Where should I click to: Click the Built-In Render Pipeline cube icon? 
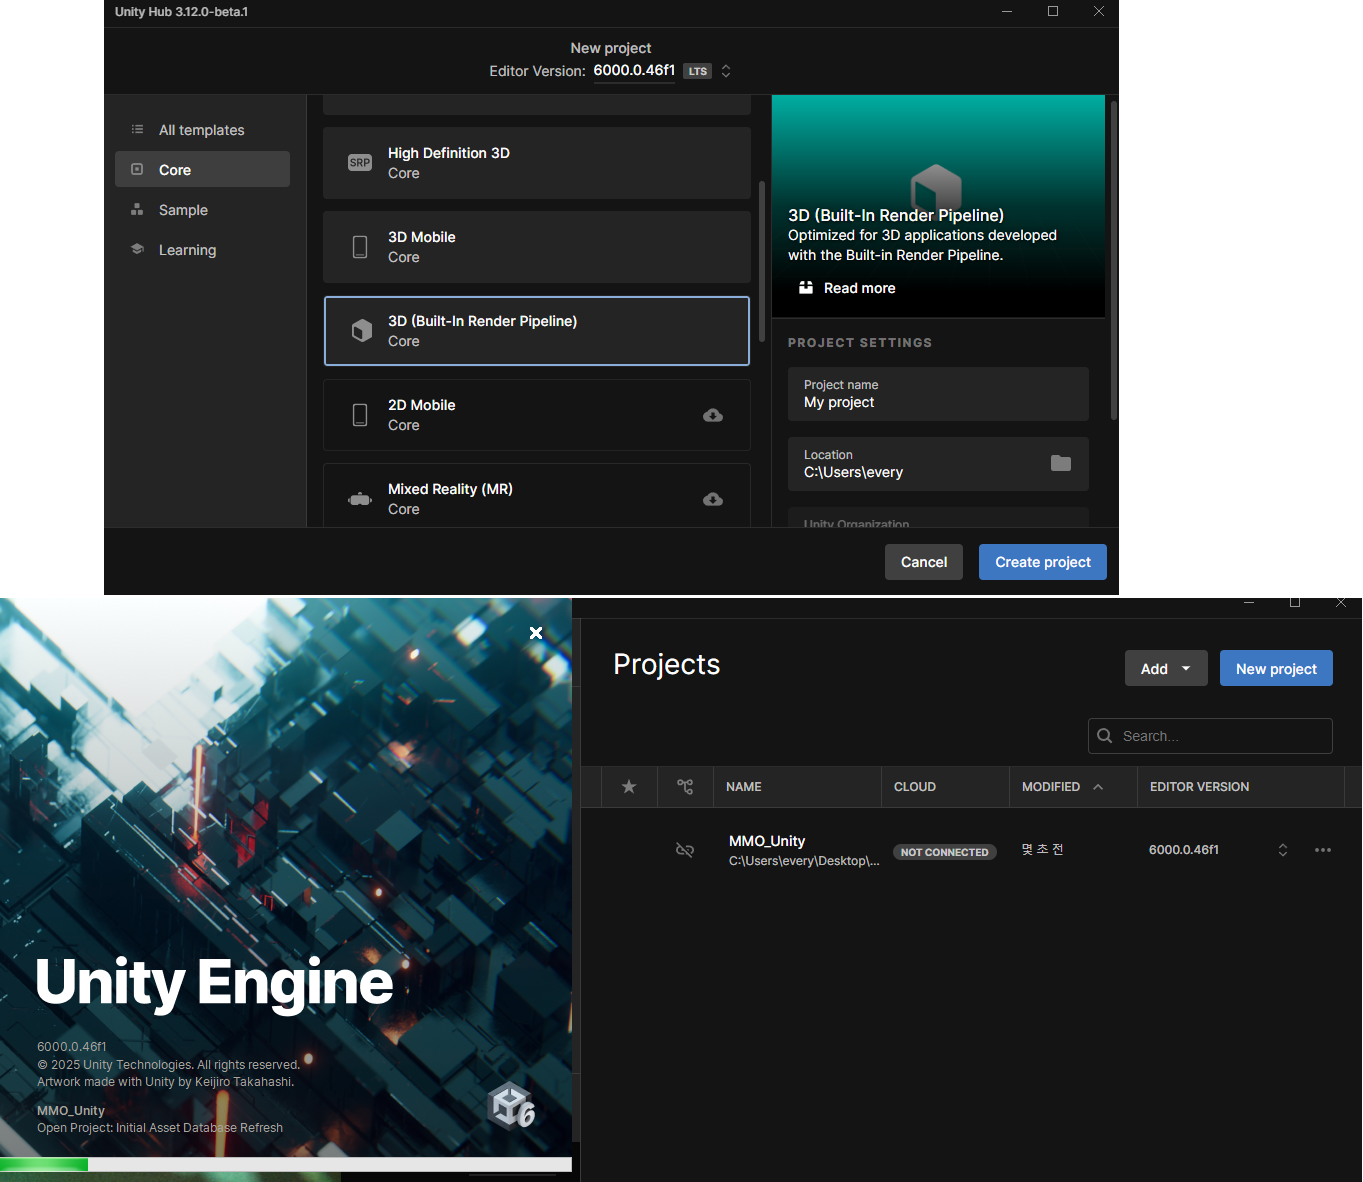[x=361, y=331]
